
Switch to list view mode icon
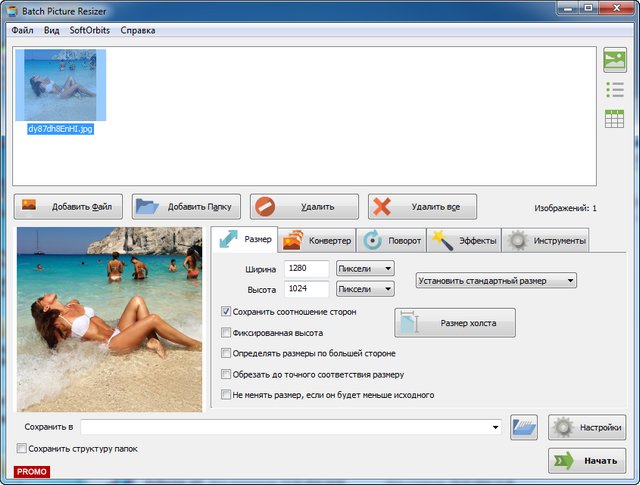614,90
